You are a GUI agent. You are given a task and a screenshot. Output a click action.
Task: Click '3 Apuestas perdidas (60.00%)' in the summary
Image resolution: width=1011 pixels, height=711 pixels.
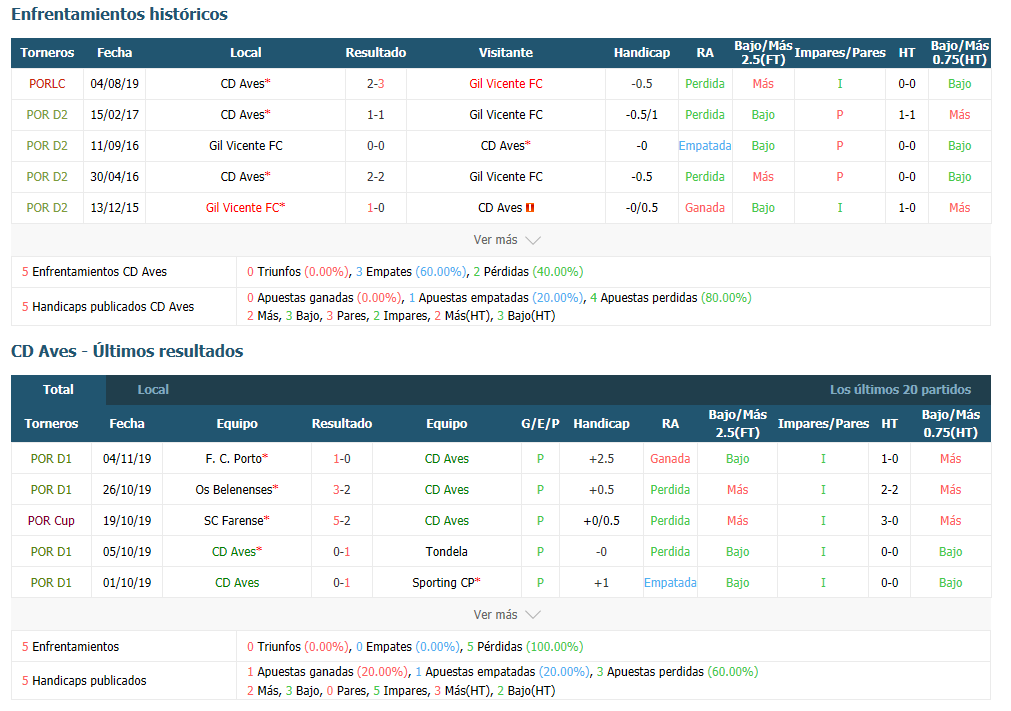[677, 672]
